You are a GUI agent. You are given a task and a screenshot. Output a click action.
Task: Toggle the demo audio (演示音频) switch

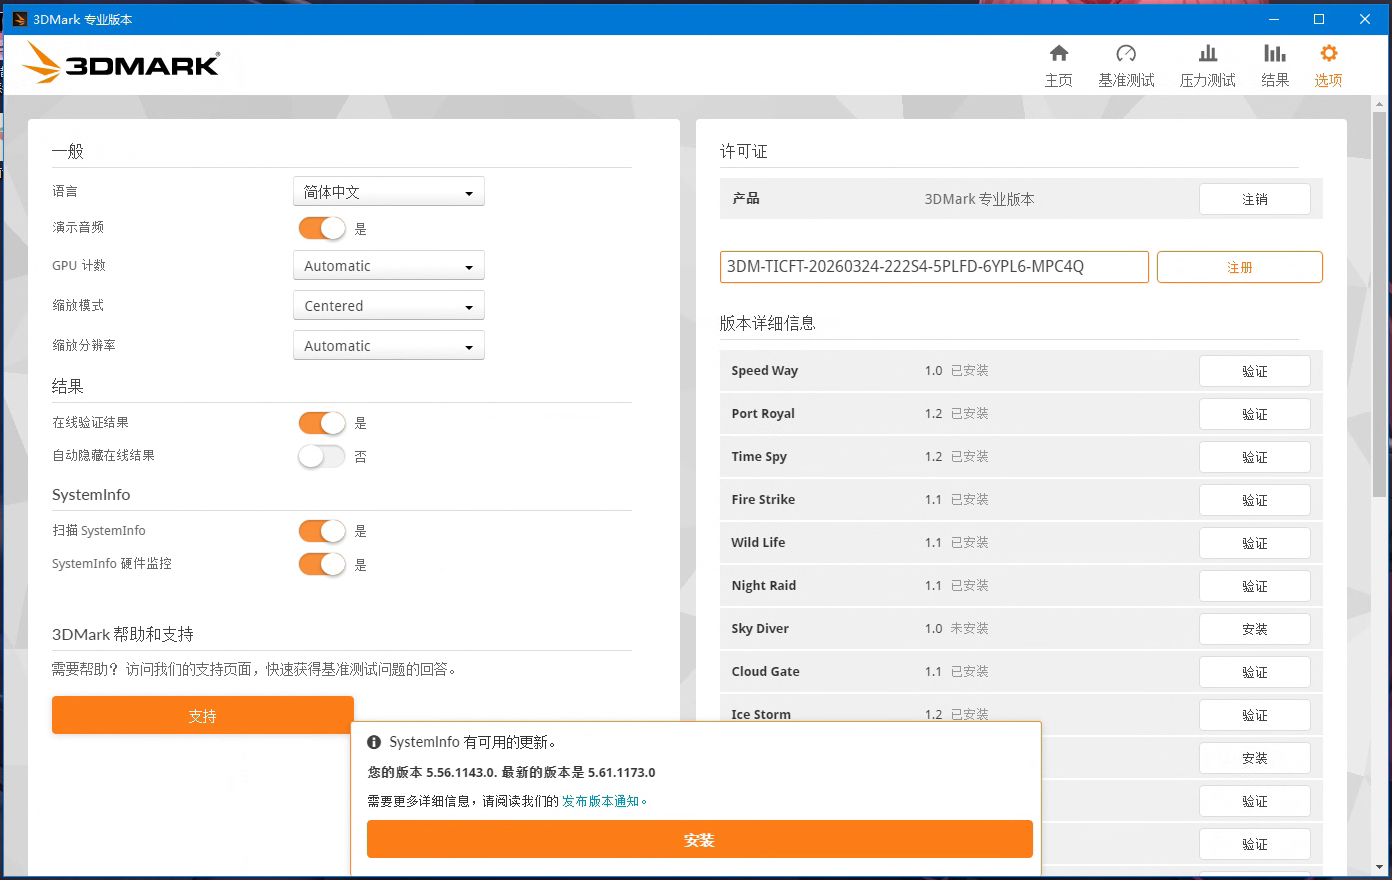click(x=322, y=228)
